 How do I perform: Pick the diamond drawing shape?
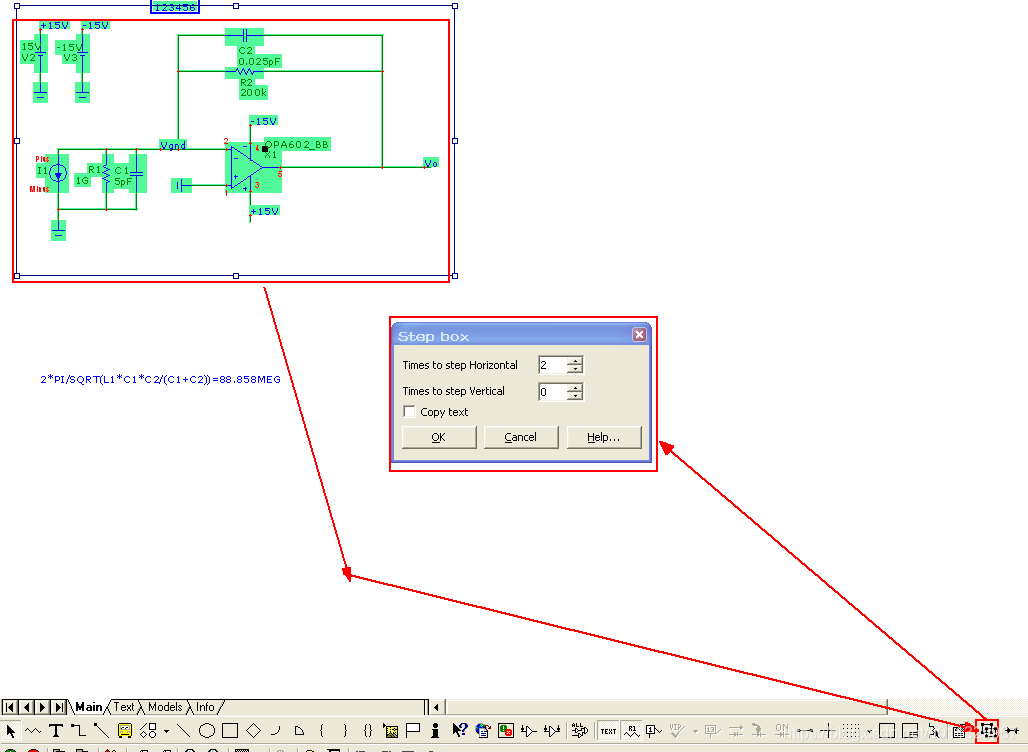tap(253, 730)
